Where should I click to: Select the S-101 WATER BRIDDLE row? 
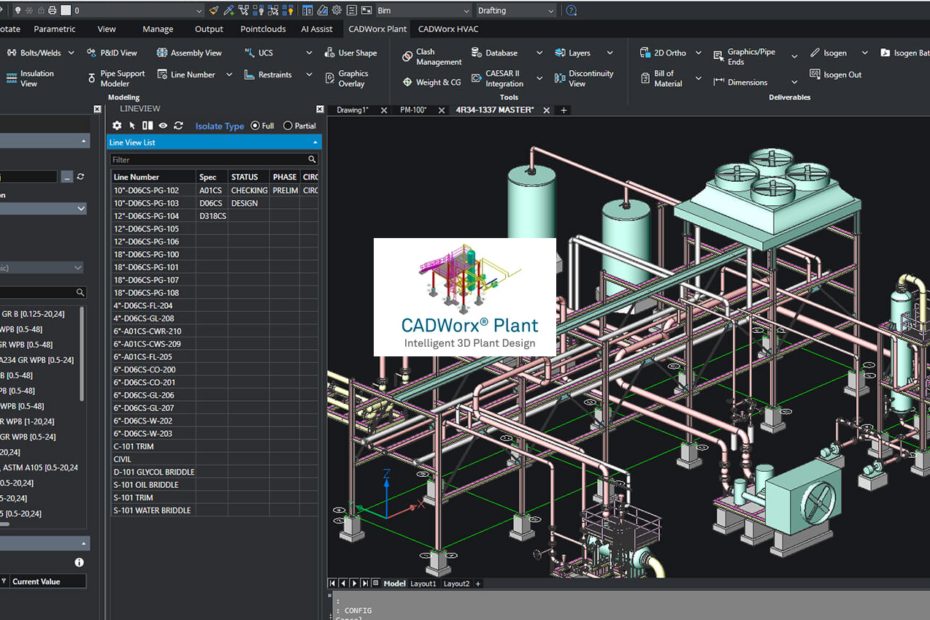[x=215, y=510]
